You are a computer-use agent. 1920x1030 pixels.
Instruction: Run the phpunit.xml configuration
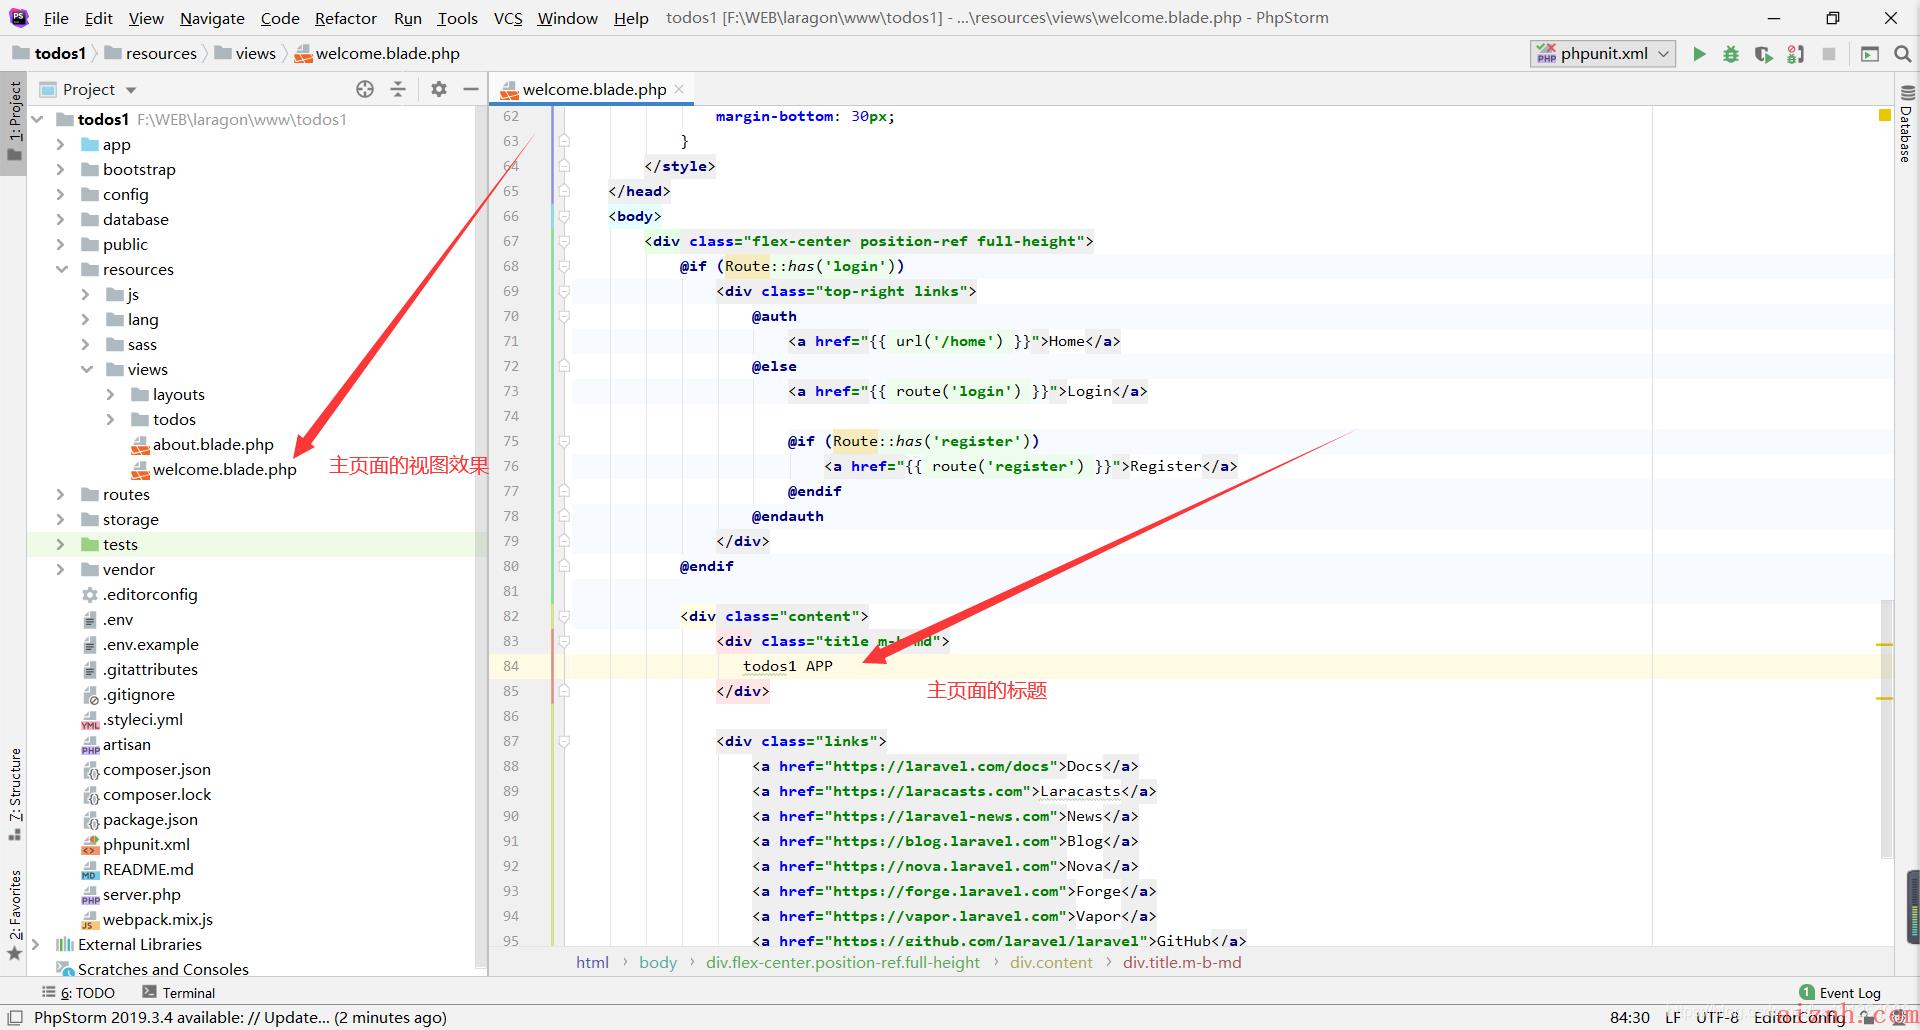(1699, 54)
